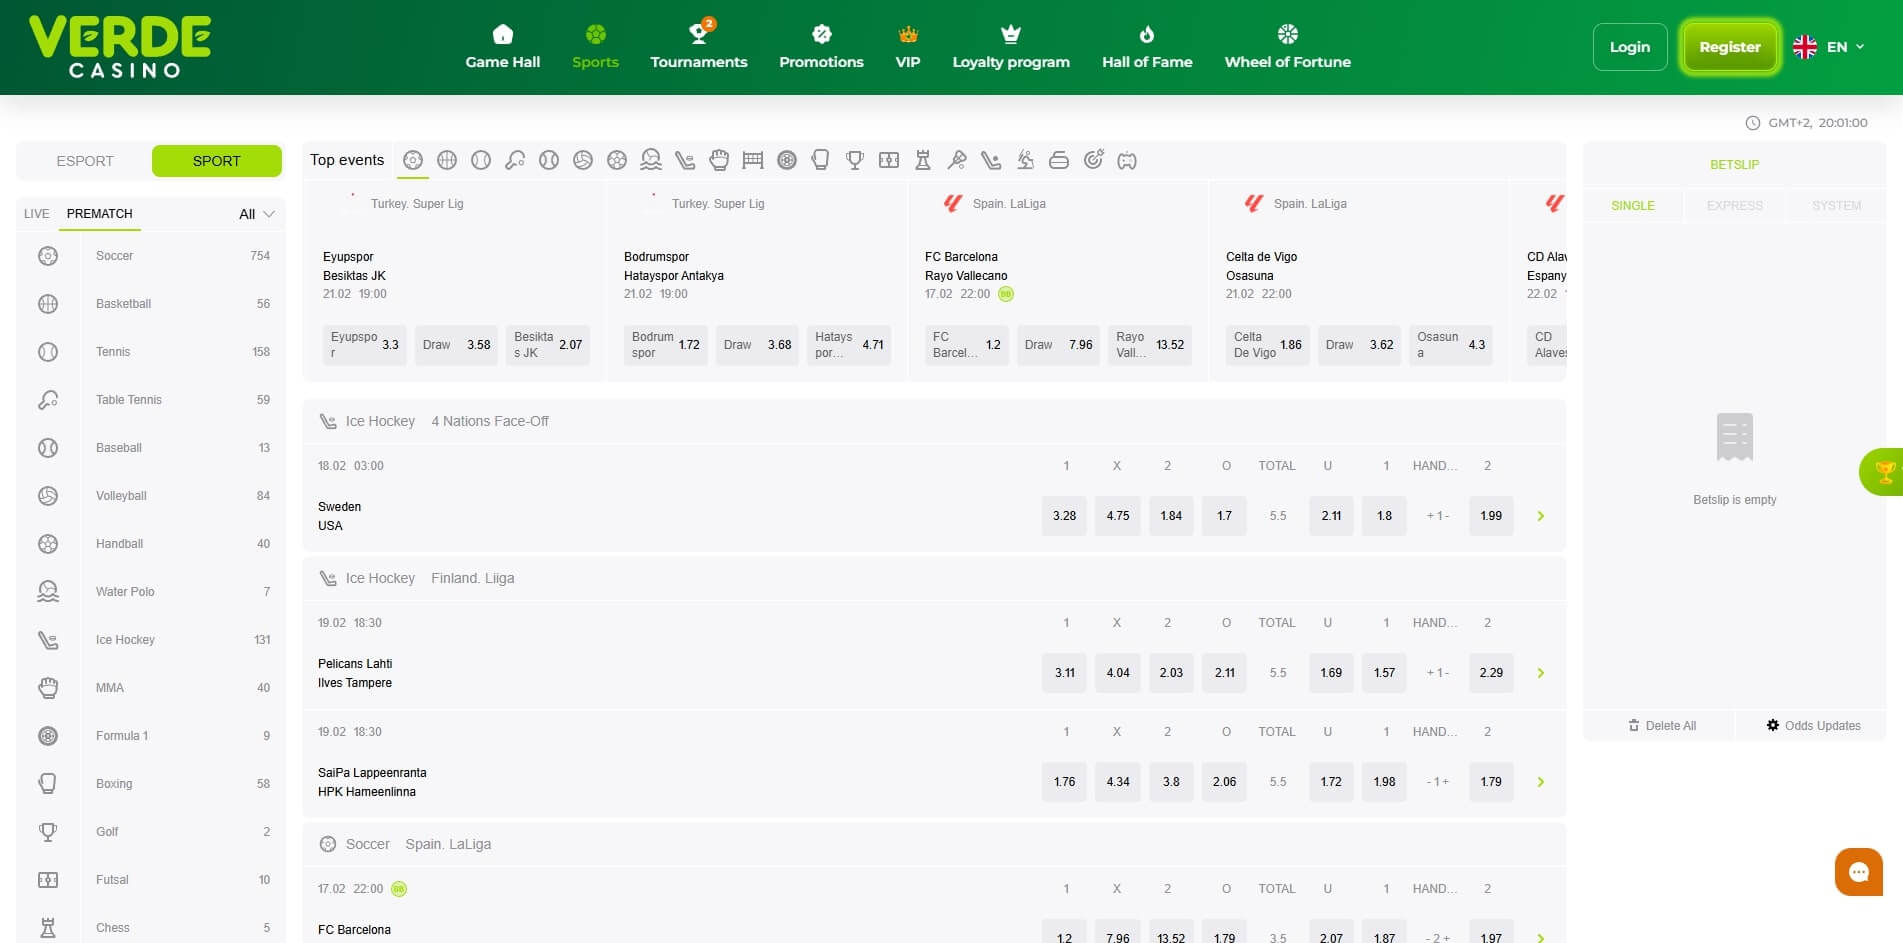Select the Soccer icon in Top events filter

pos(413,160)
